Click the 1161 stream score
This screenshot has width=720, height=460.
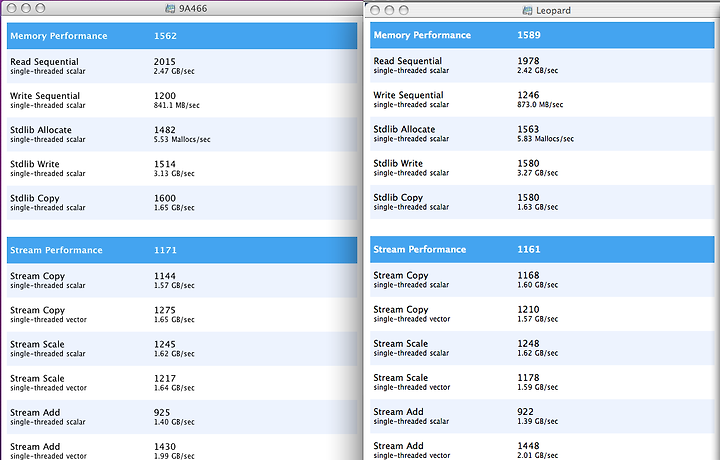(529, 249)
